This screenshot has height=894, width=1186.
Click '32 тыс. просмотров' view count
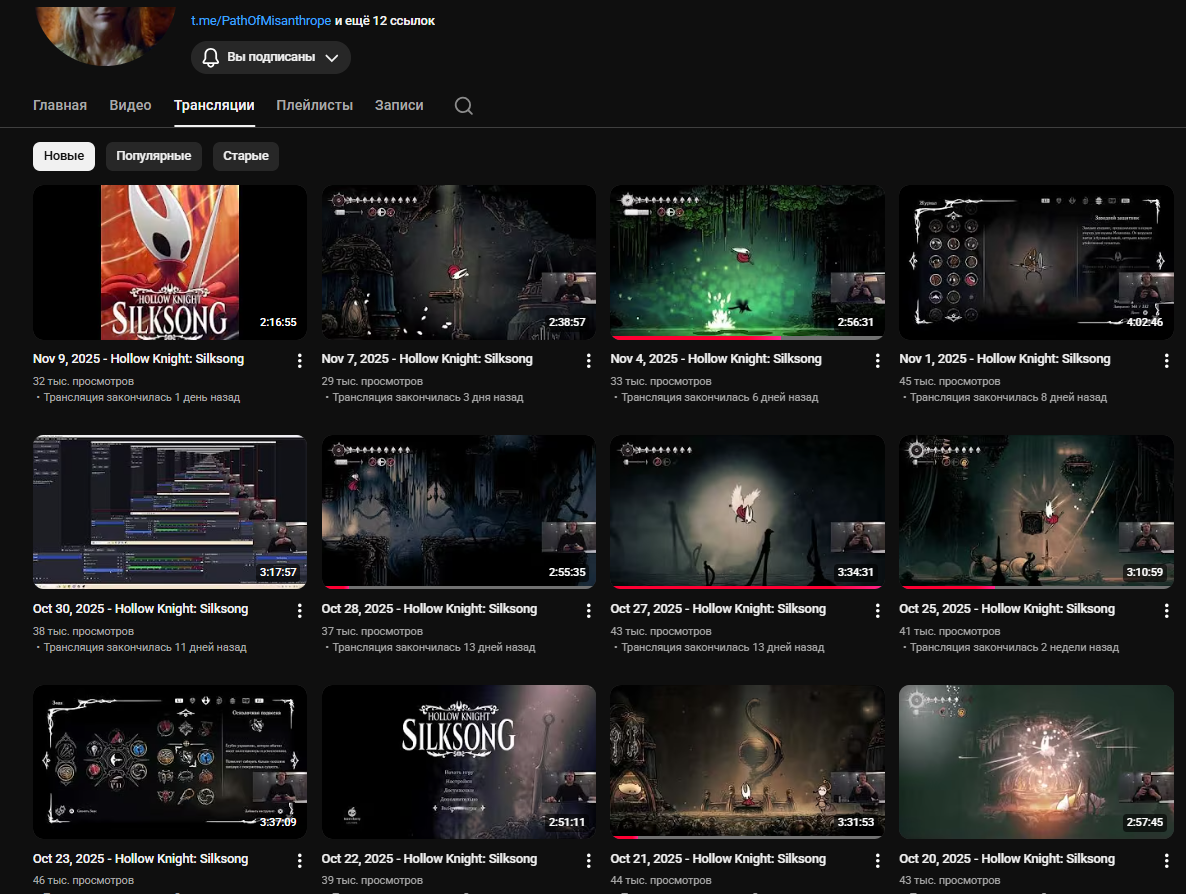(x=83, y=381)
